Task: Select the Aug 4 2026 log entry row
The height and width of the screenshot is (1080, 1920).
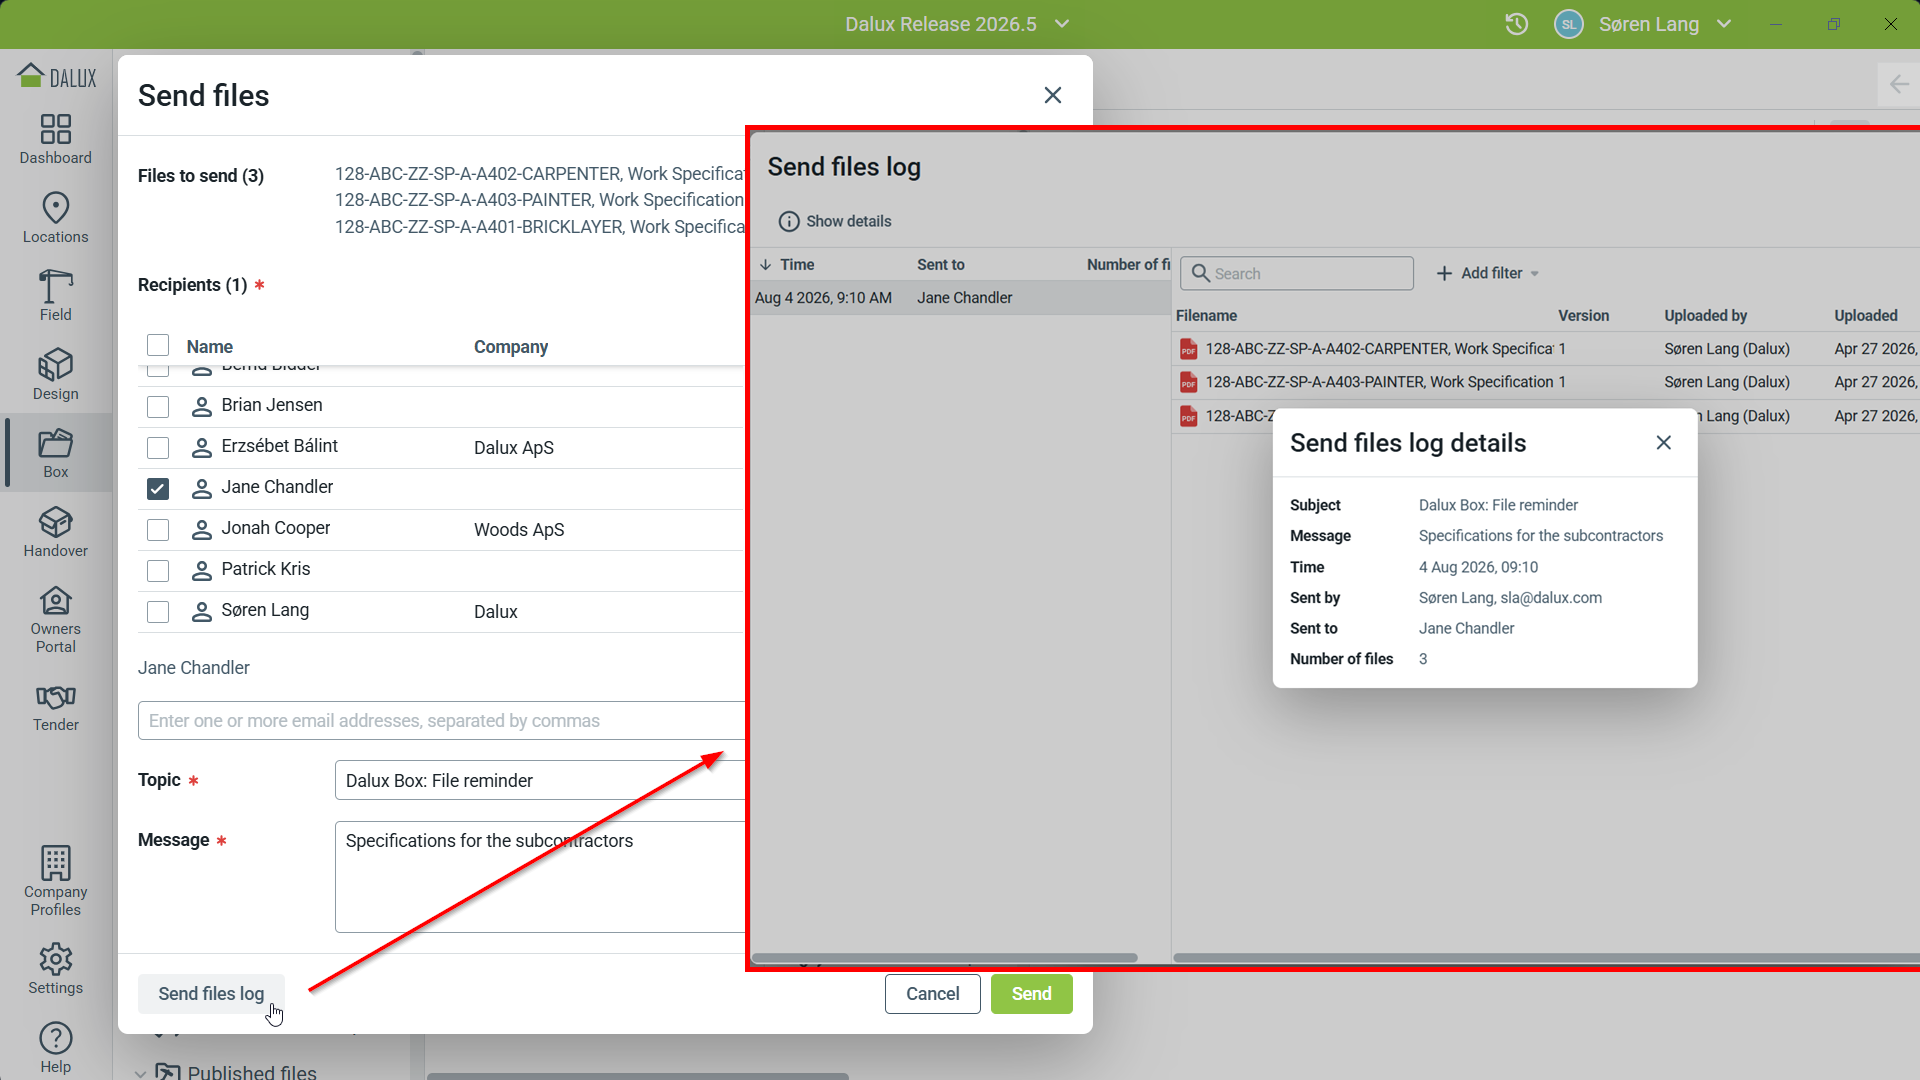Action: pos(960,298)
